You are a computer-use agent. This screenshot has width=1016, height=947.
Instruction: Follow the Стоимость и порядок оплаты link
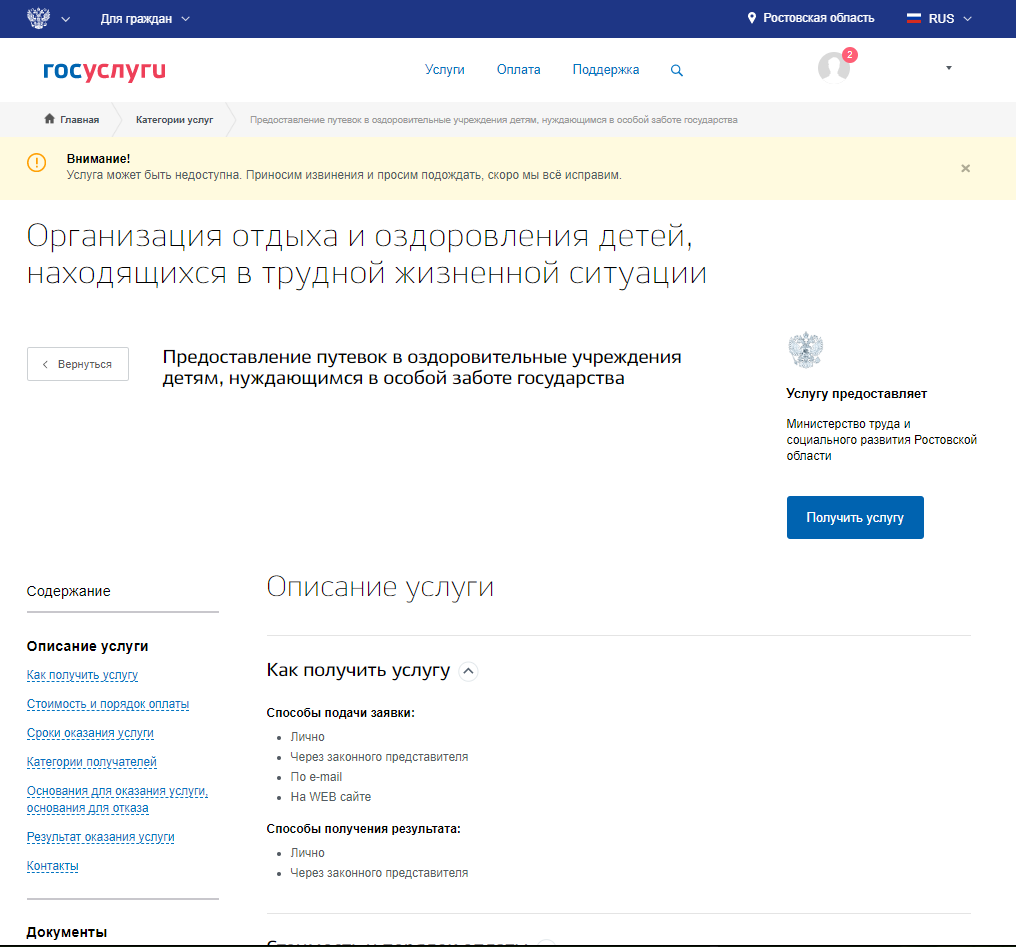pos(108,704)
